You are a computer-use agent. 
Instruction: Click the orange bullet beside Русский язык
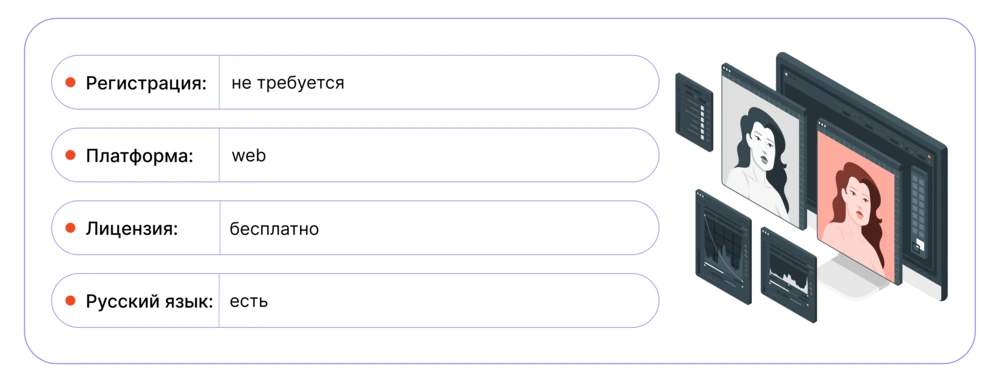pos(71,300)
